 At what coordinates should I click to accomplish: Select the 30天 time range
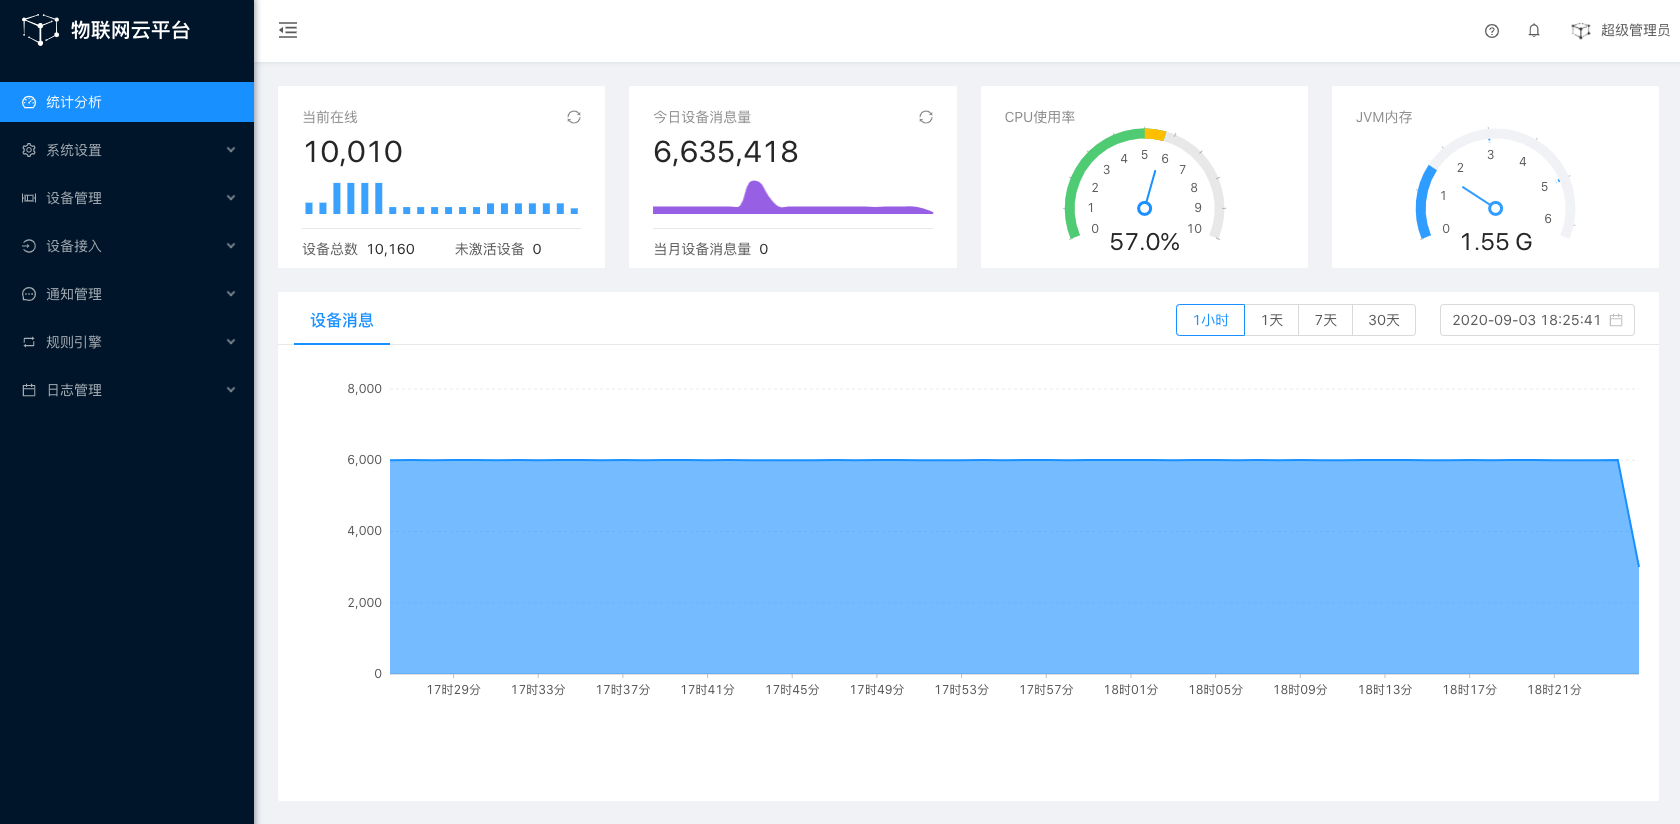[x=1384, y=320]
